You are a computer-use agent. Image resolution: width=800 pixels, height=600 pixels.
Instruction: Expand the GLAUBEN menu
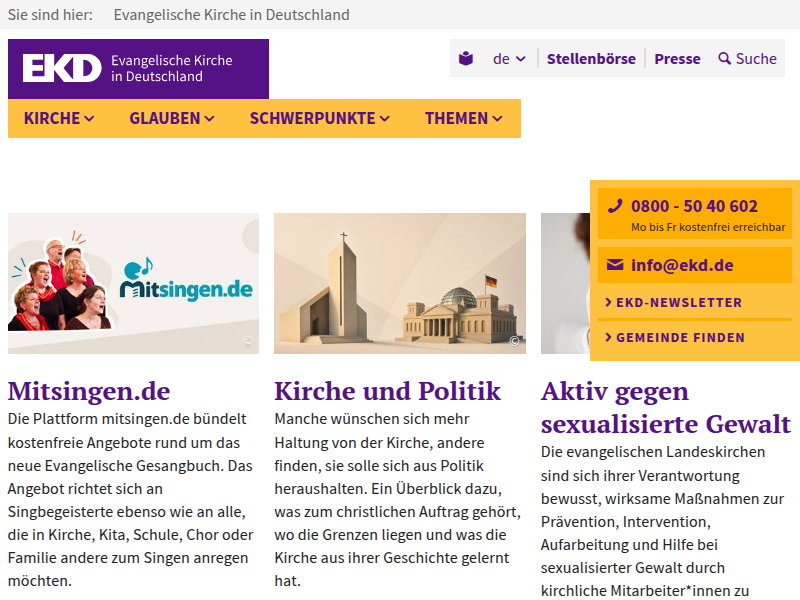[x=172, y=118]
